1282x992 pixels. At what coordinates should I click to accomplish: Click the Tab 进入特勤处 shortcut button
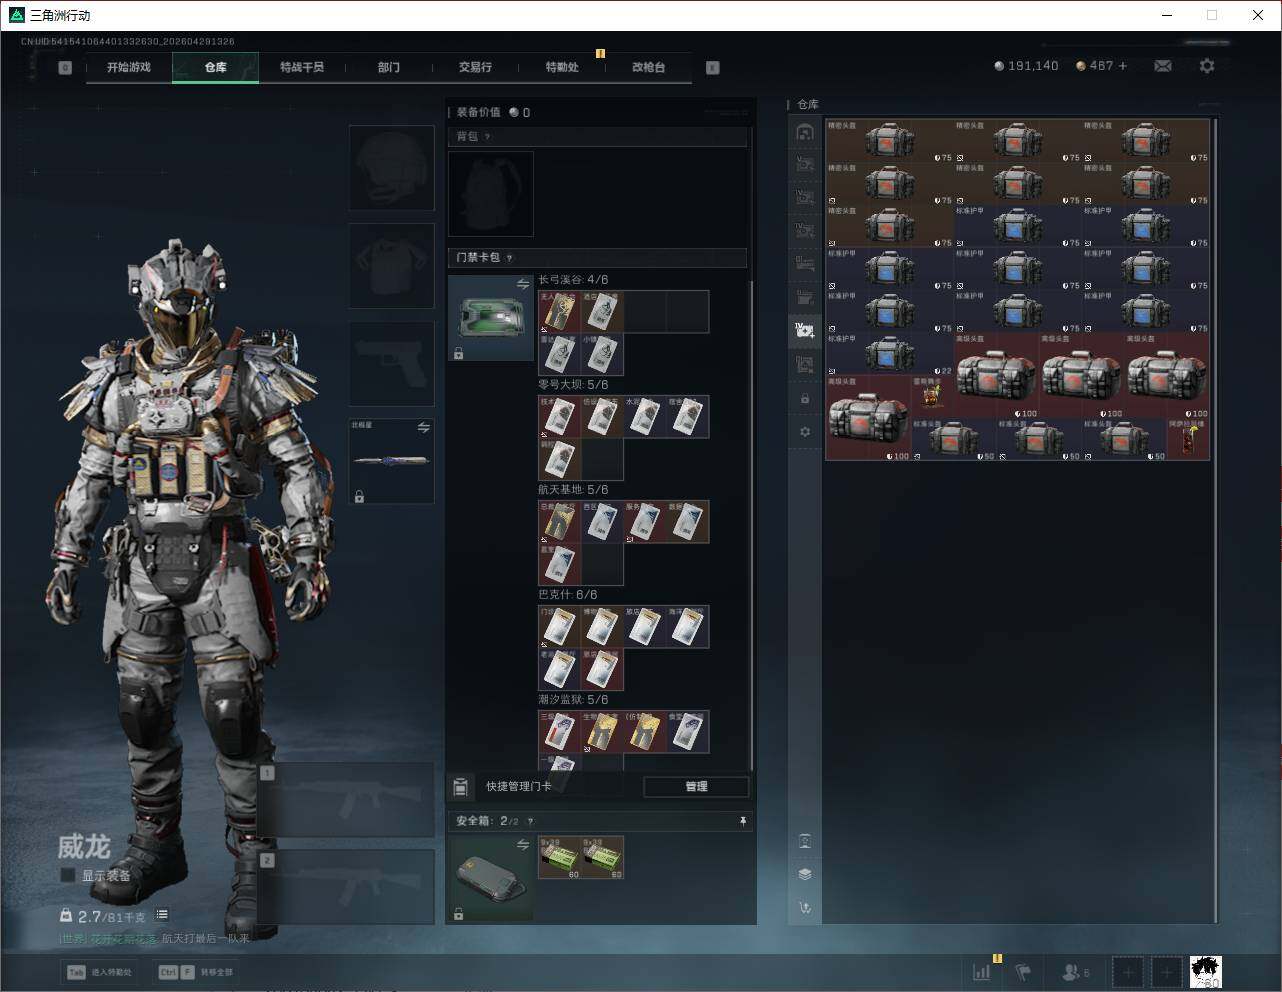click(99, 972)
